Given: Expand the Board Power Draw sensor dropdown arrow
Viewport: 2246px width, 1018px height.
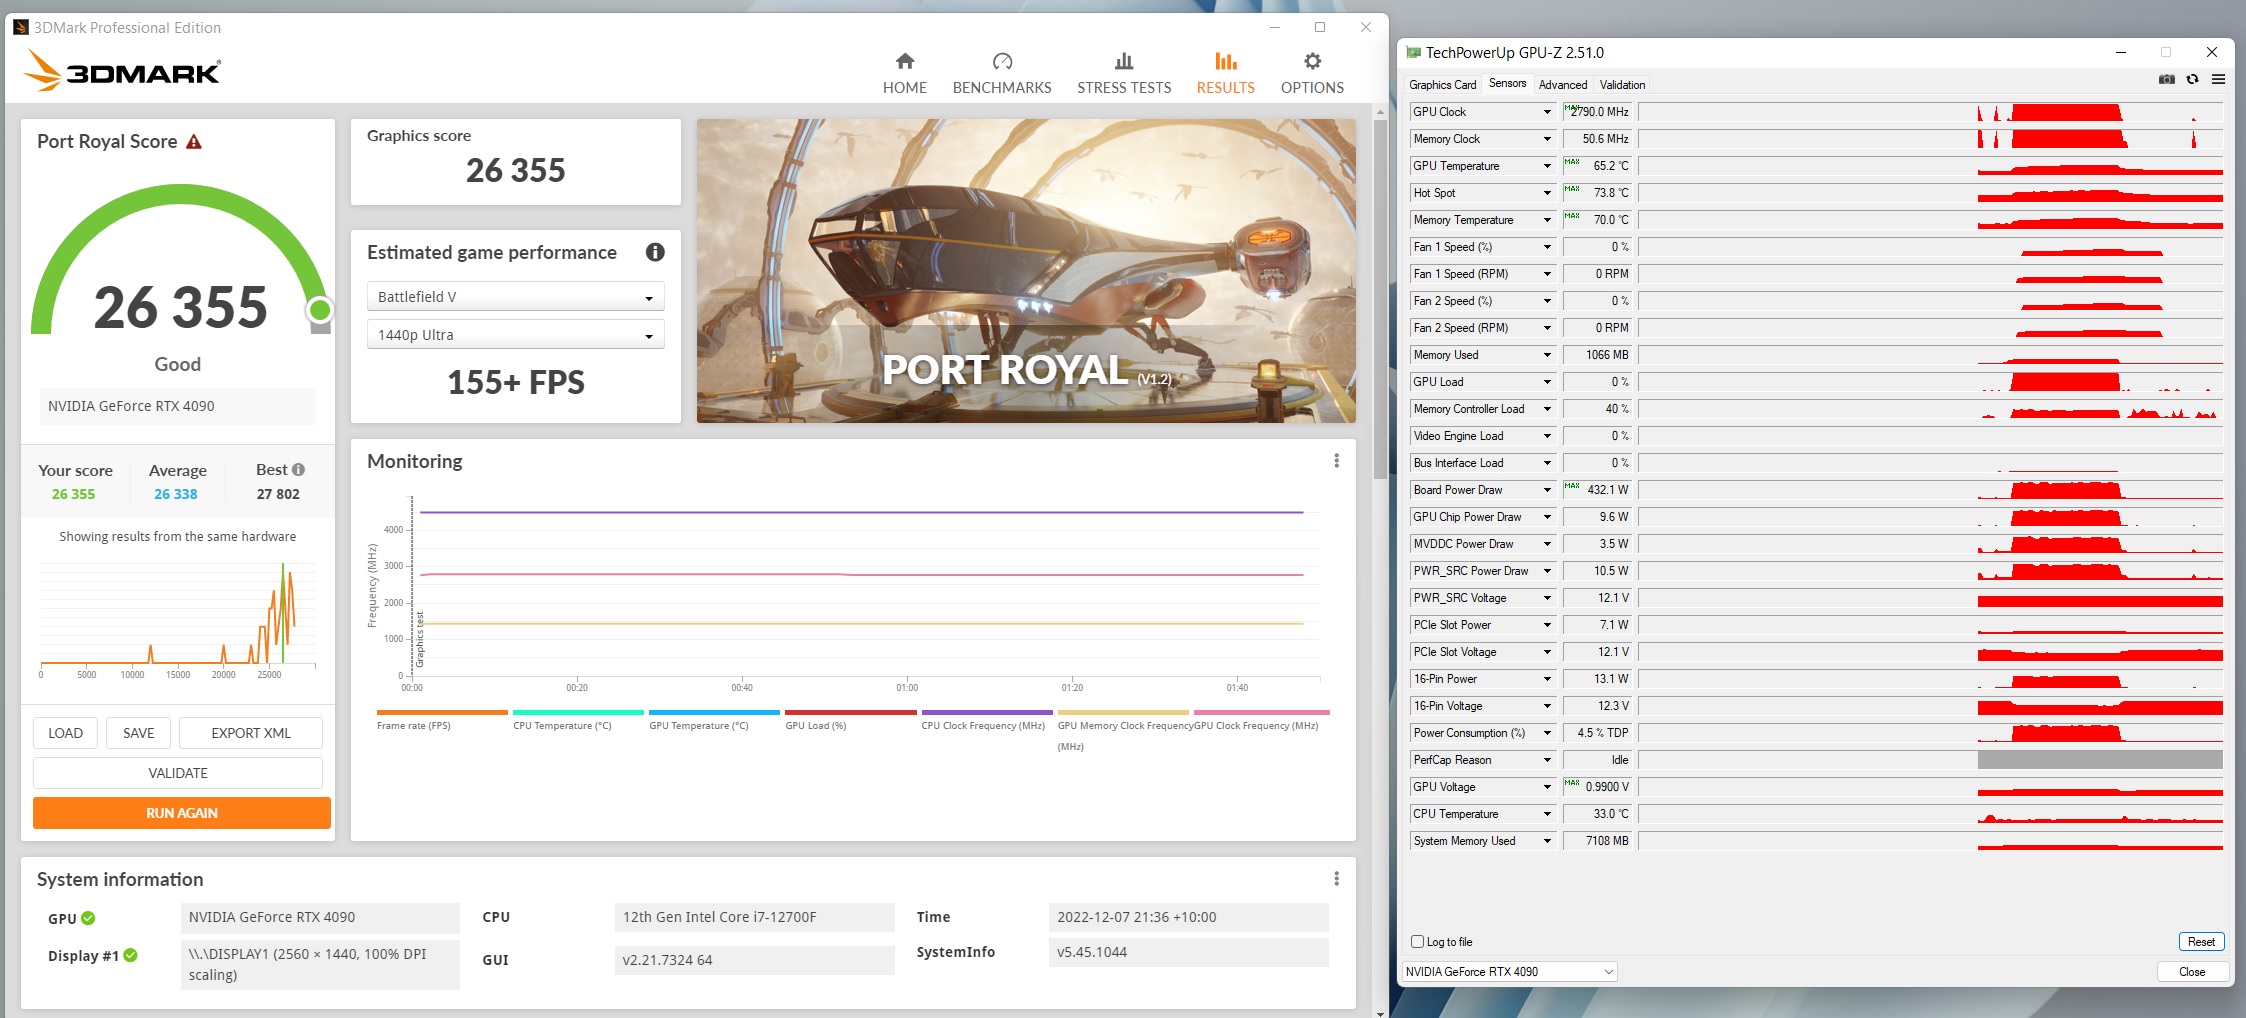Looking at the screenshot, I should [x=1547, y=490].
